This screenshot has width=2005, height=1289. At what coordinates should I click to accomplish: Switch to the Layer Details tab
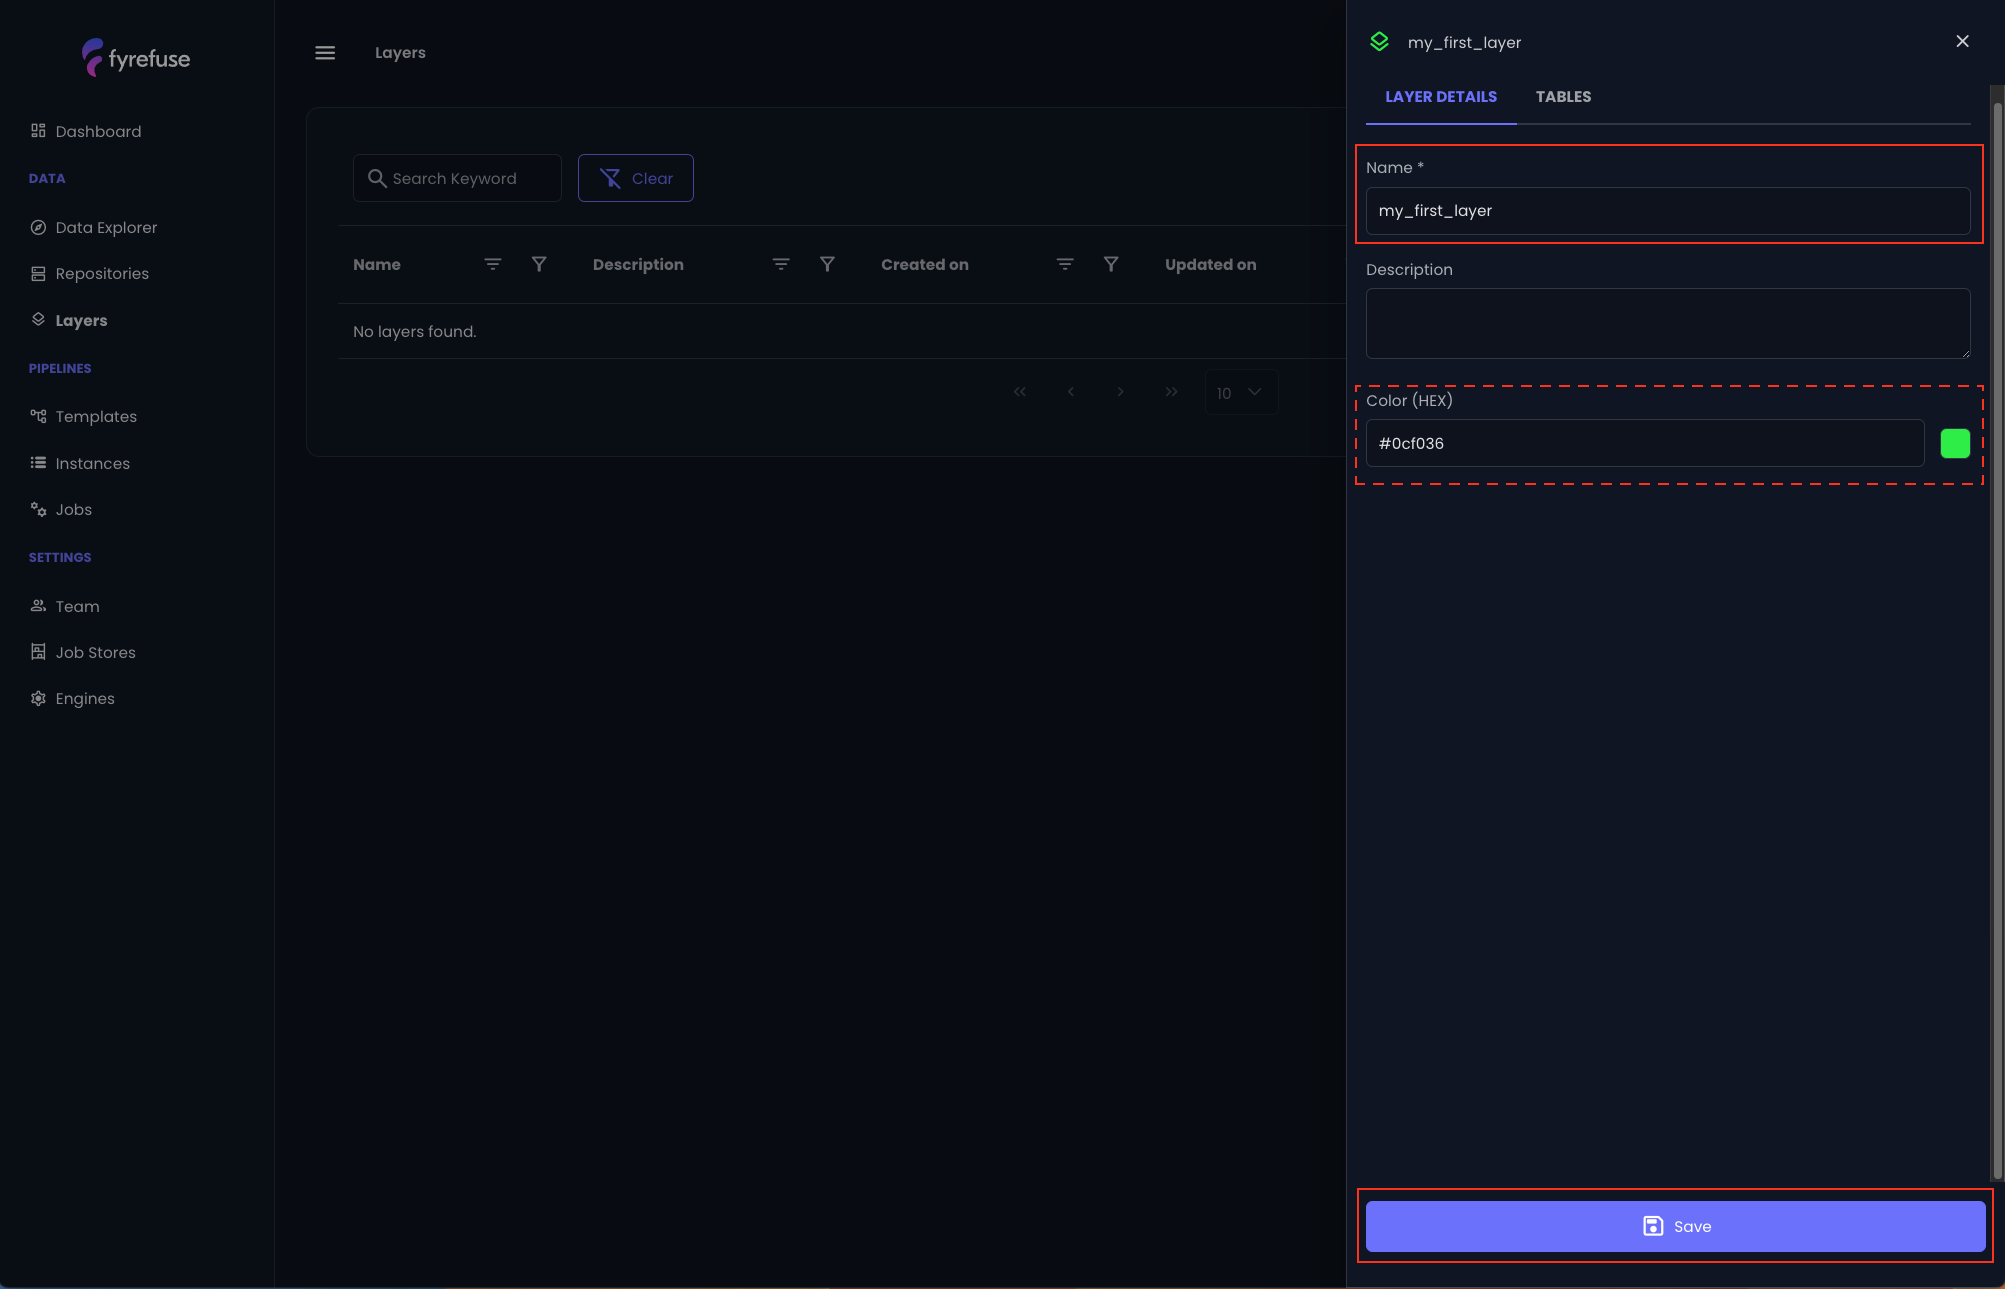(1441, 97)
